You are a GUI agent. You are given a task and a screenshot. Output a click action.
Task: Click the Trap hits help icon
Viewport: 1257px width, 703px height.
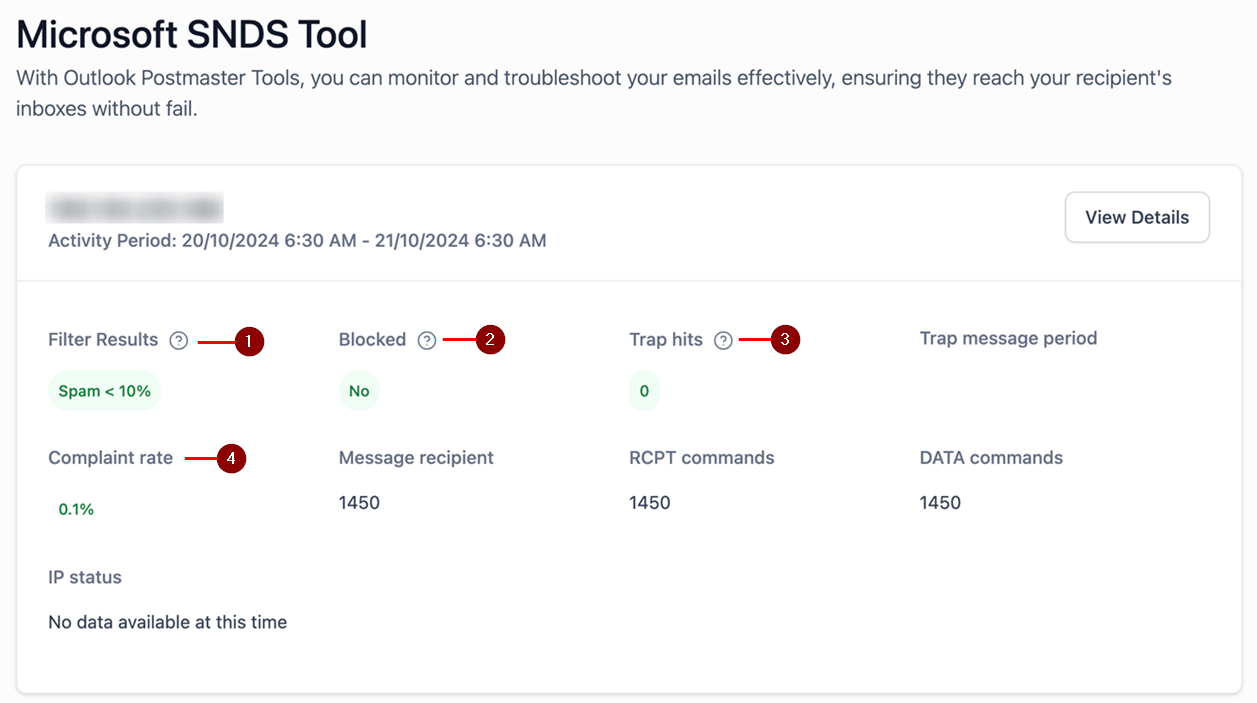pos(723,341)
